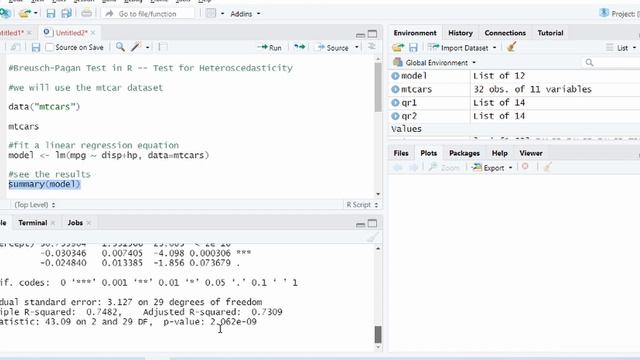Clear environment objects with broom icon
The height and width of the screenshot is (360, 640).
click(511, 47)
